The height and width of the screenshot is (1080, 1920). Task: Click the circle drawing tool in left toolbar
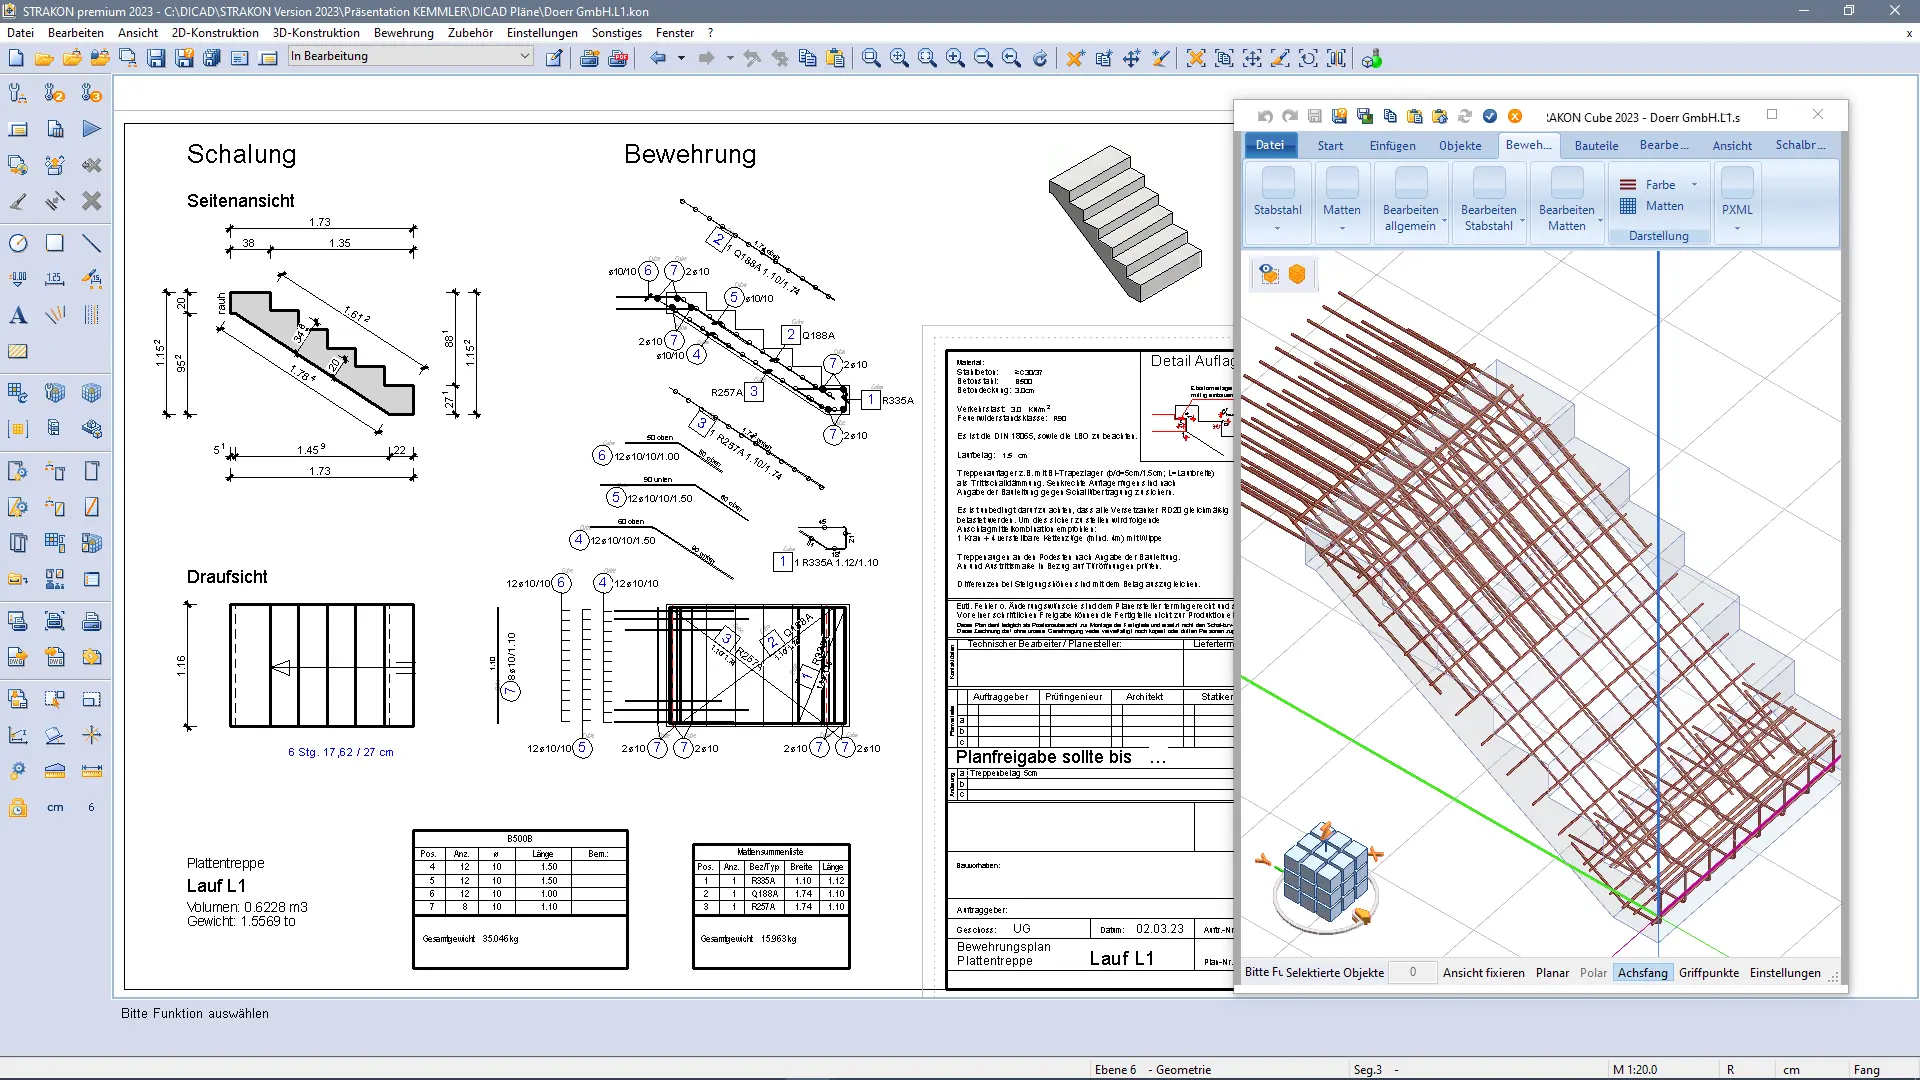coord(18,243)
